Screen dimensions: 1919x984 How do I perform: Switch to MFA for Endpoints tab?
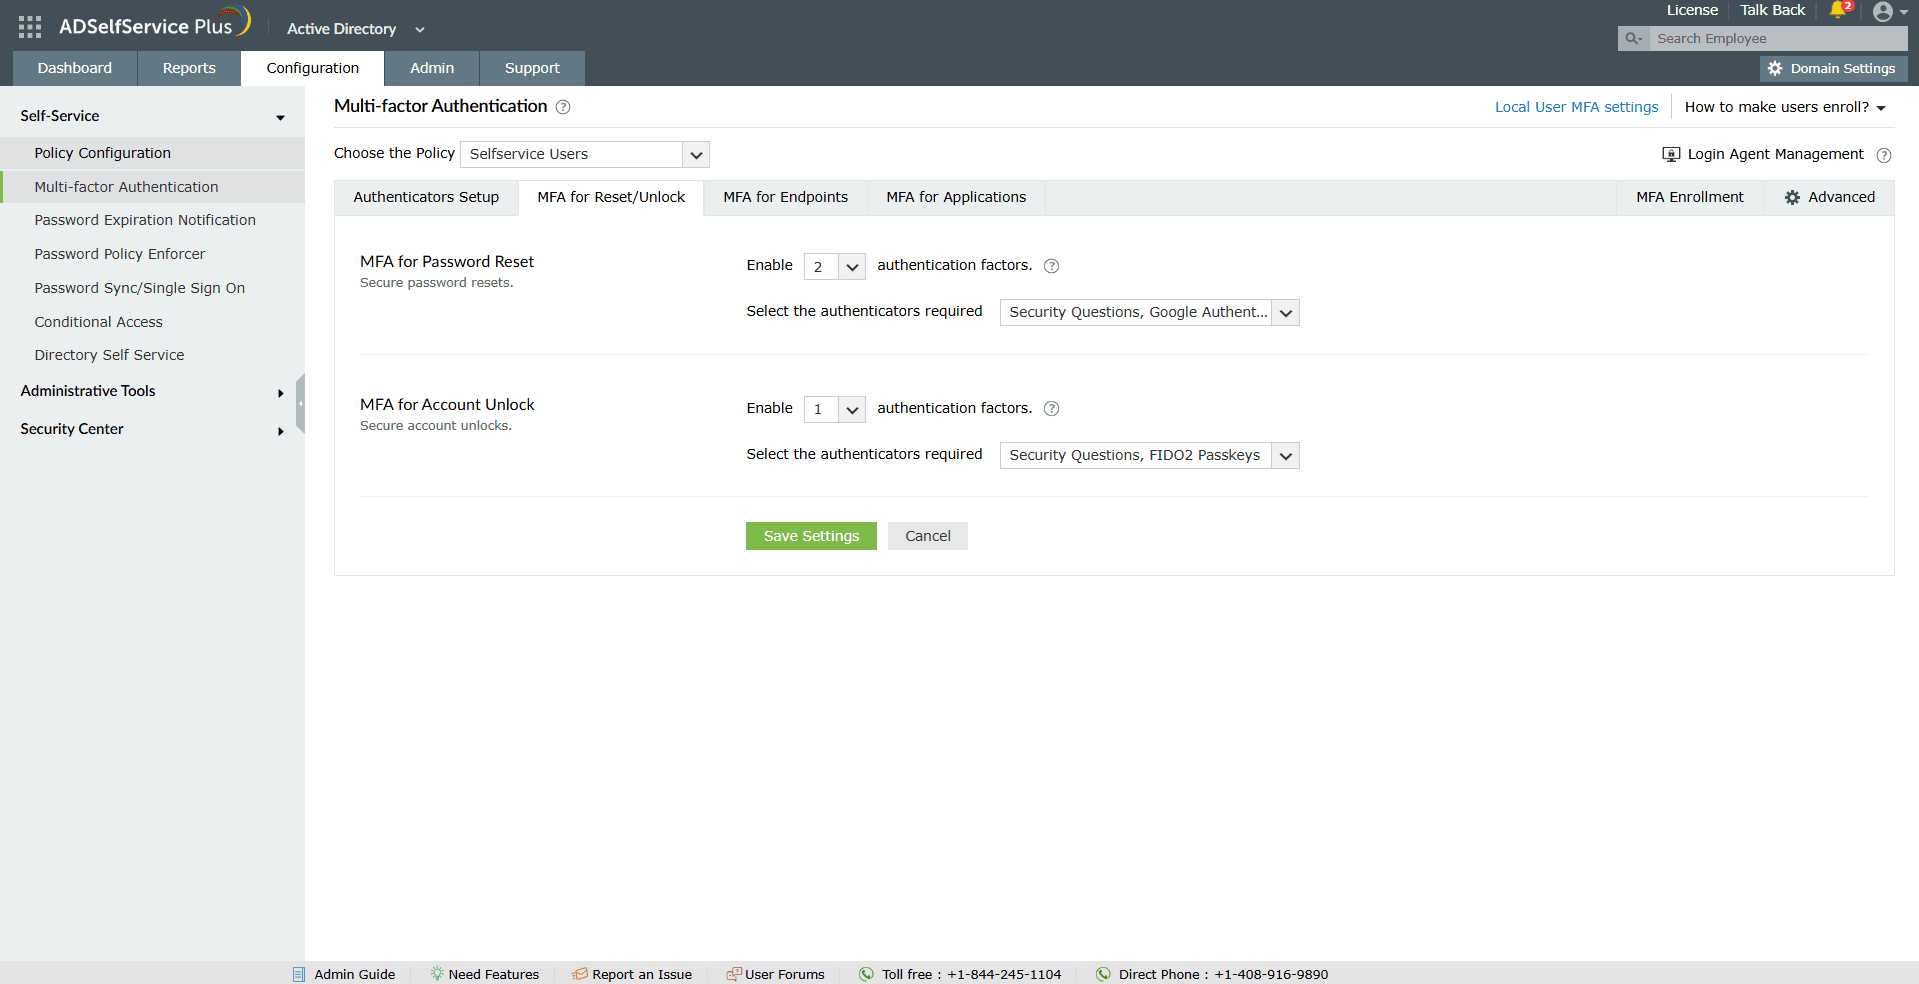786,198
